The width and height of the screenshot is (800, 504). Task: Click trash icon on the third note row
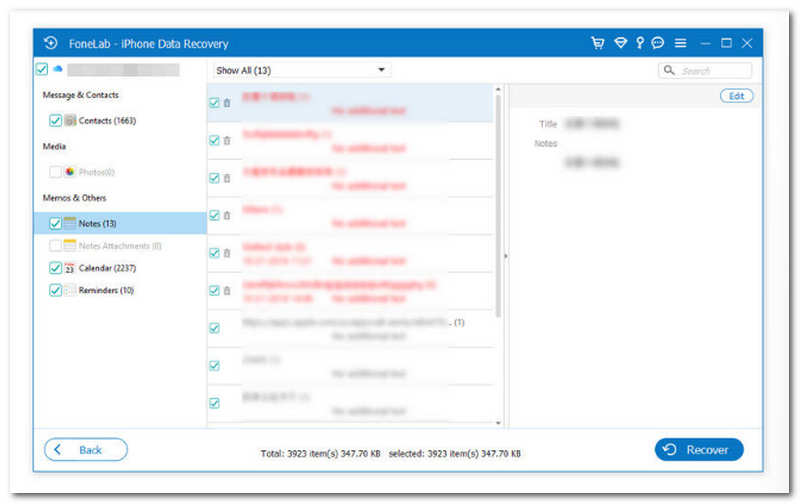(227, 178)
